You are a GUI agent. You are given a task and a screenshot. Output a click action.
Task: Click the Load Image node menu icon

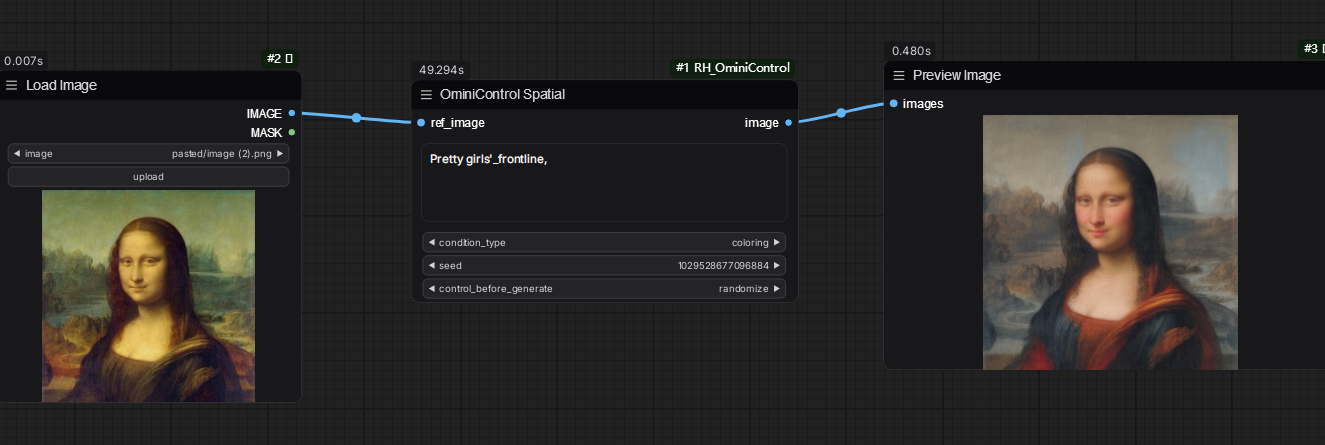pyautogui.click(x=12, y=86)
